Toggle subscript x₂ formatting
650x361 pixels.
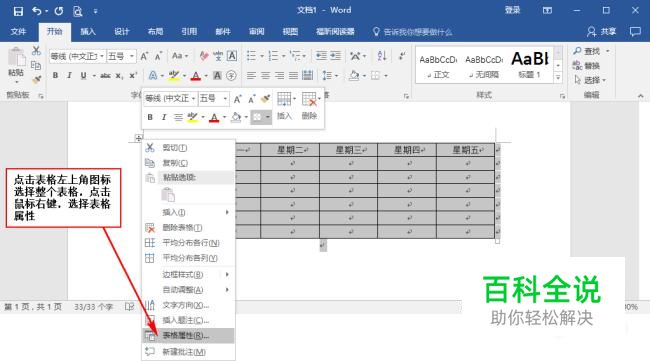[x=119, y=75]
